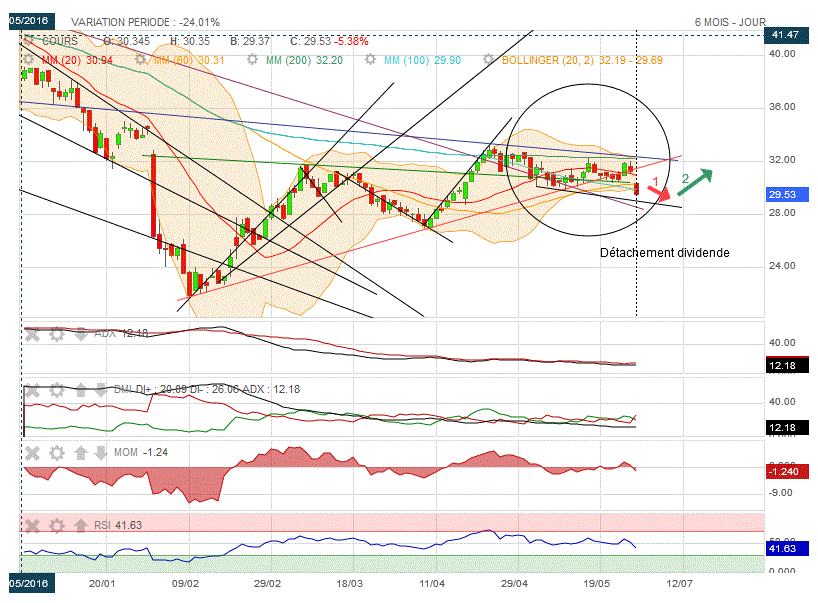Open the RSI indicator settings gear
The width and height of the screenshot is (818, 603).
(57, 525)
